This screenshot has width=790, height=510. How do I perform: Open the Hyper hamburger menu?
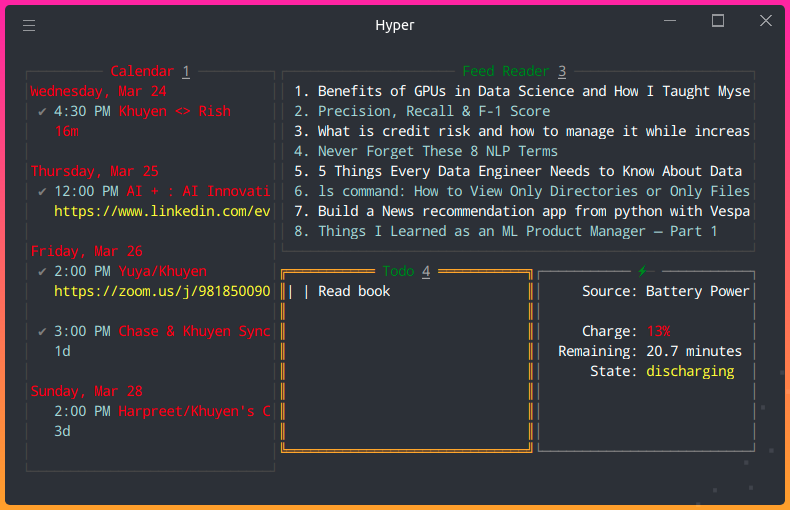(x=29, y=25)
